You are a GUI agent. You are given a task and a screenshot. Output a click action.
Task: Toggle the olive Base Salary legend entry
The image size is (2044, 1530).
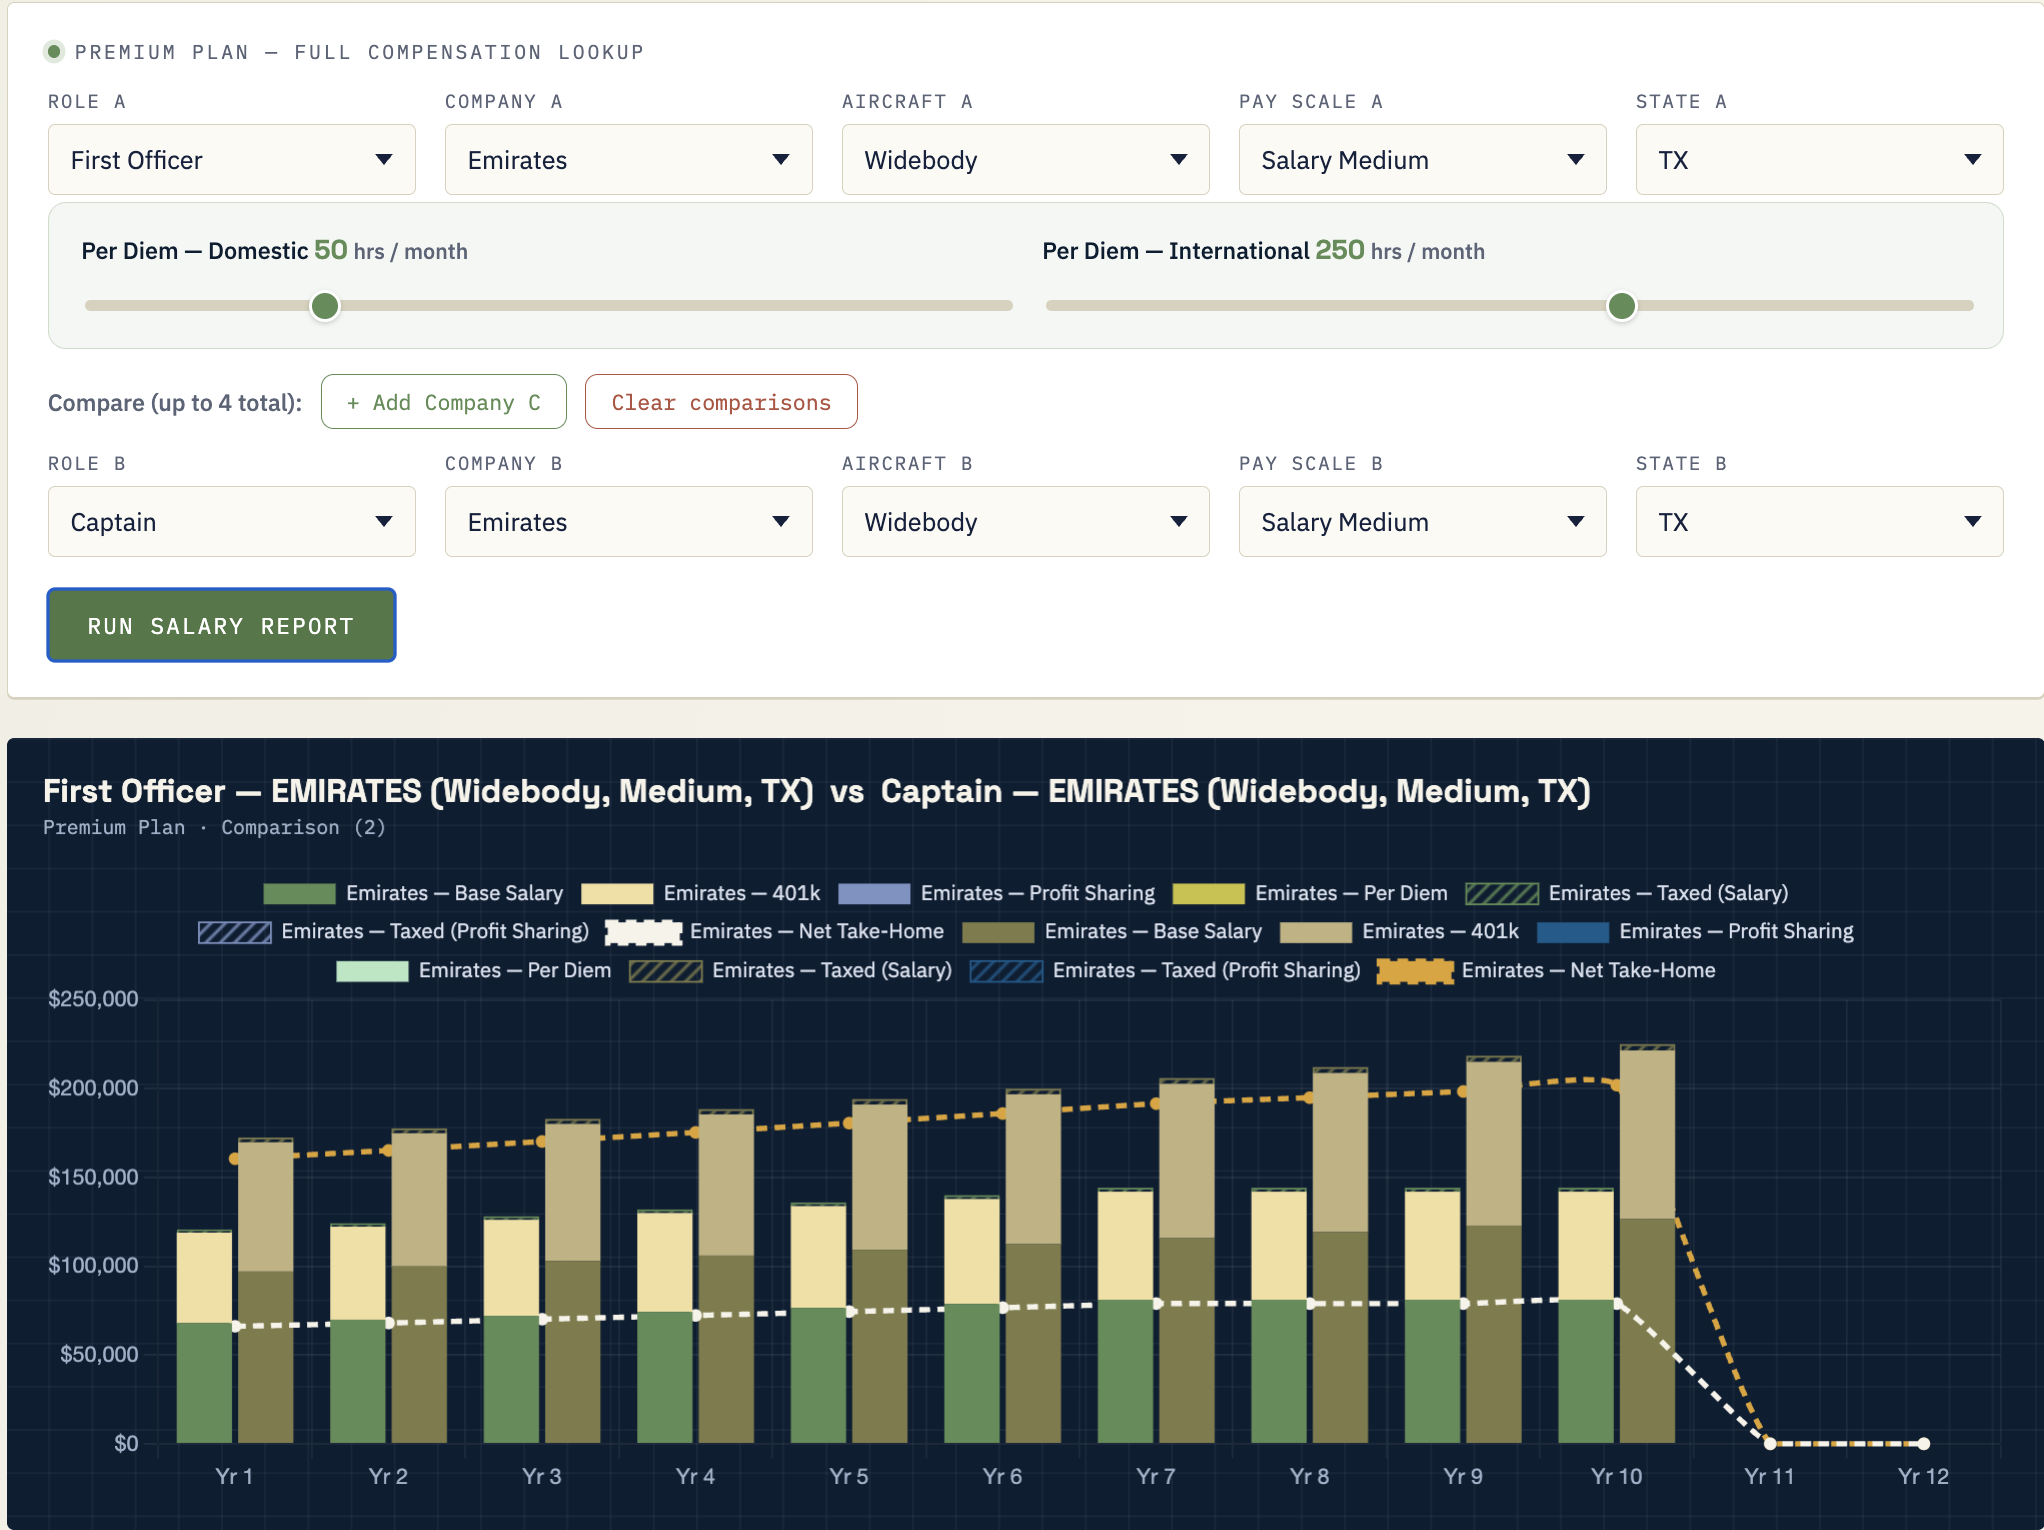1112,932
